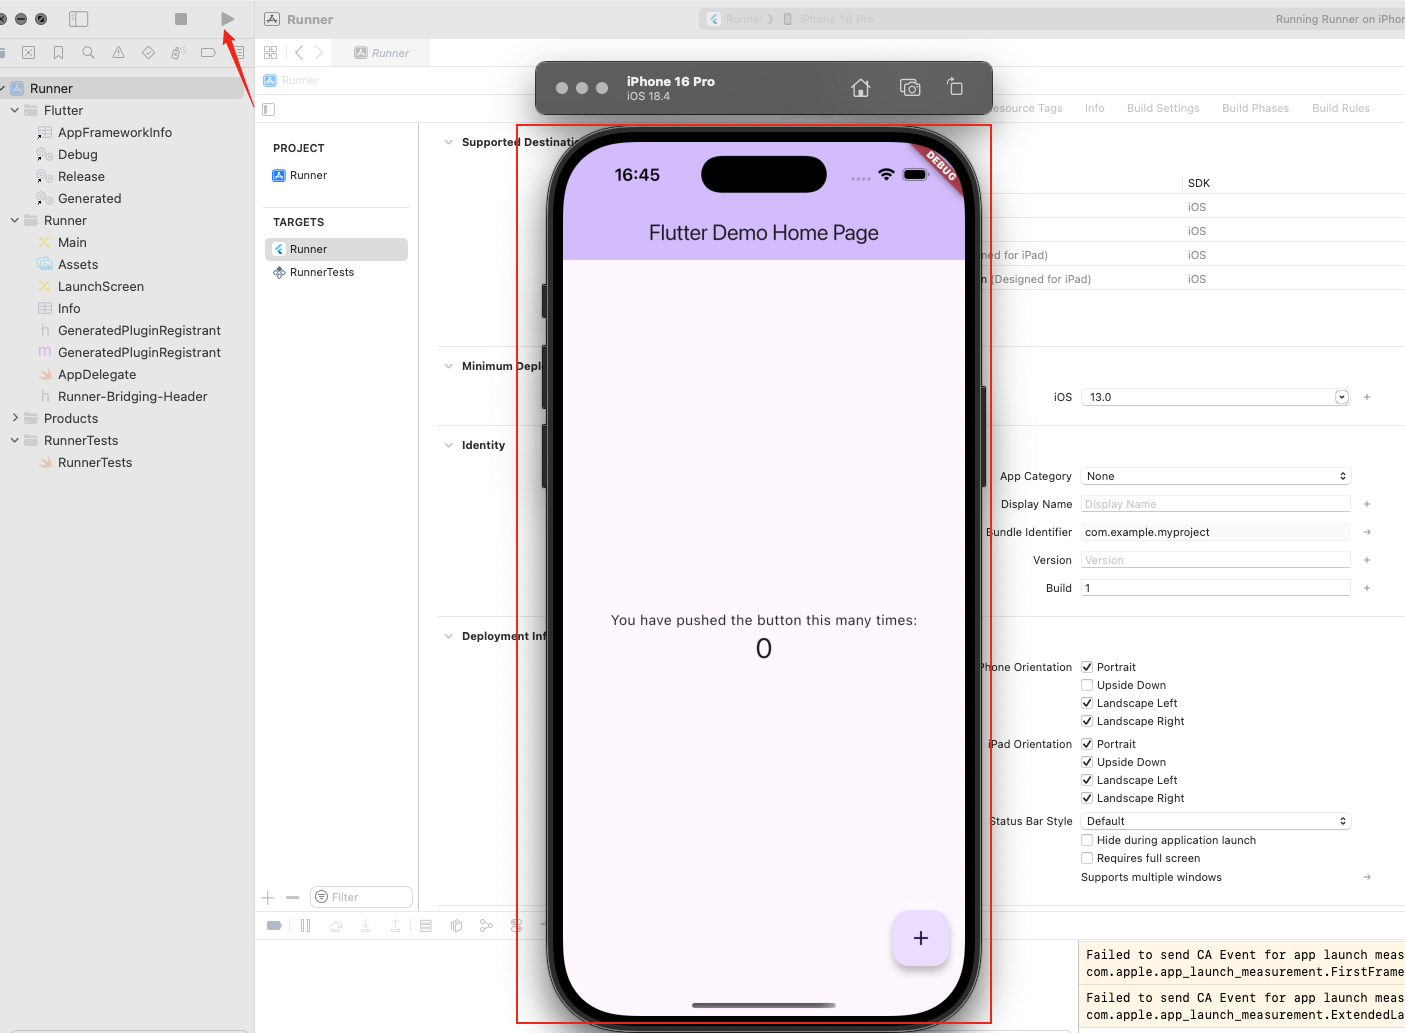This screenshot has width=1405, height=1033.
Task: Step out in the debug bar
Action: click(x=396, y=926)
